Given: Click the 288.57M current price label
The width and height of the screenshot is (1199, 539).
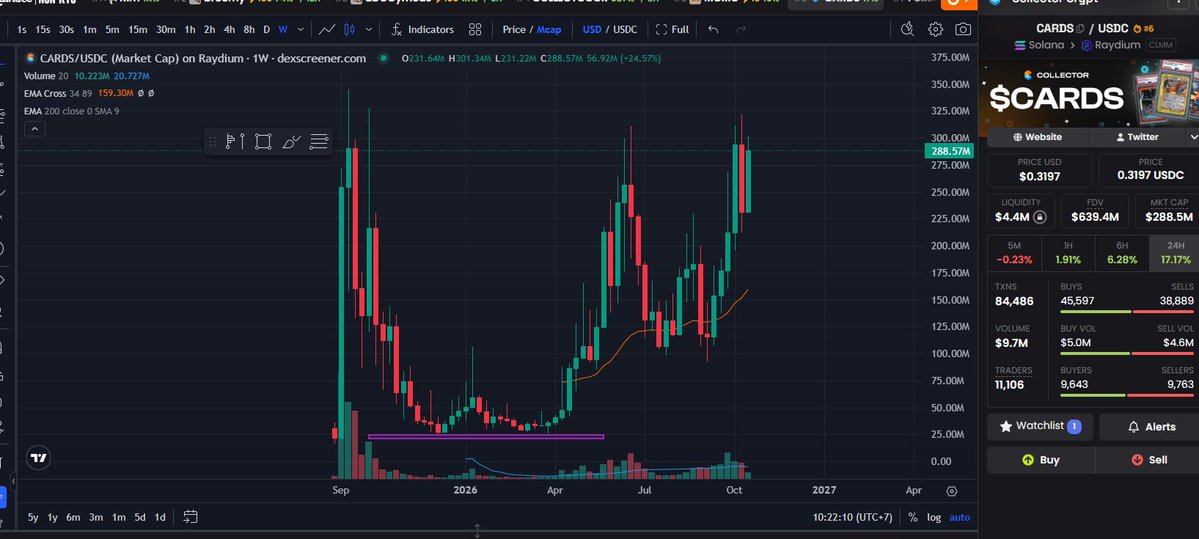Looking at the screenshot, I should pos(950,151).
